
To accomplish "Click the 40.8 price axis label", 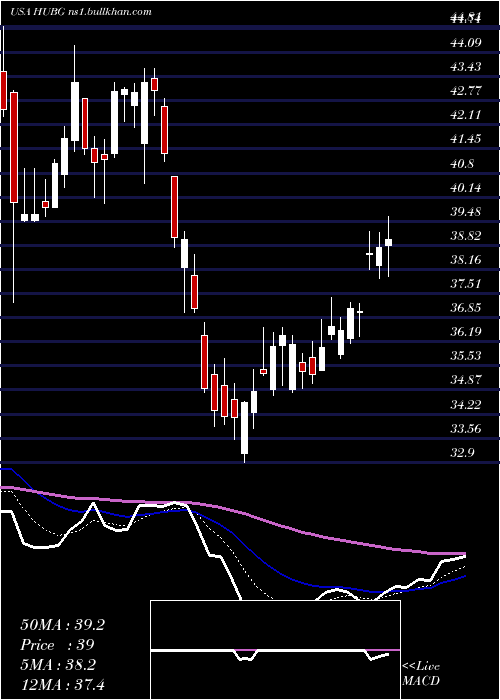I will click(462, 164).
